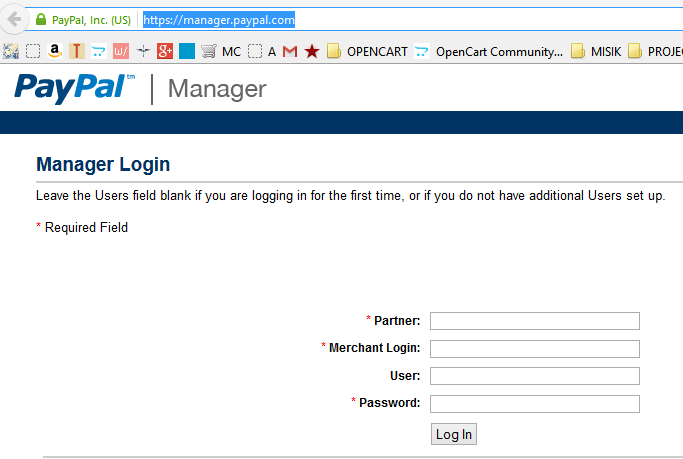Click the Log In button
683x459 pixels.
(454, 434)
